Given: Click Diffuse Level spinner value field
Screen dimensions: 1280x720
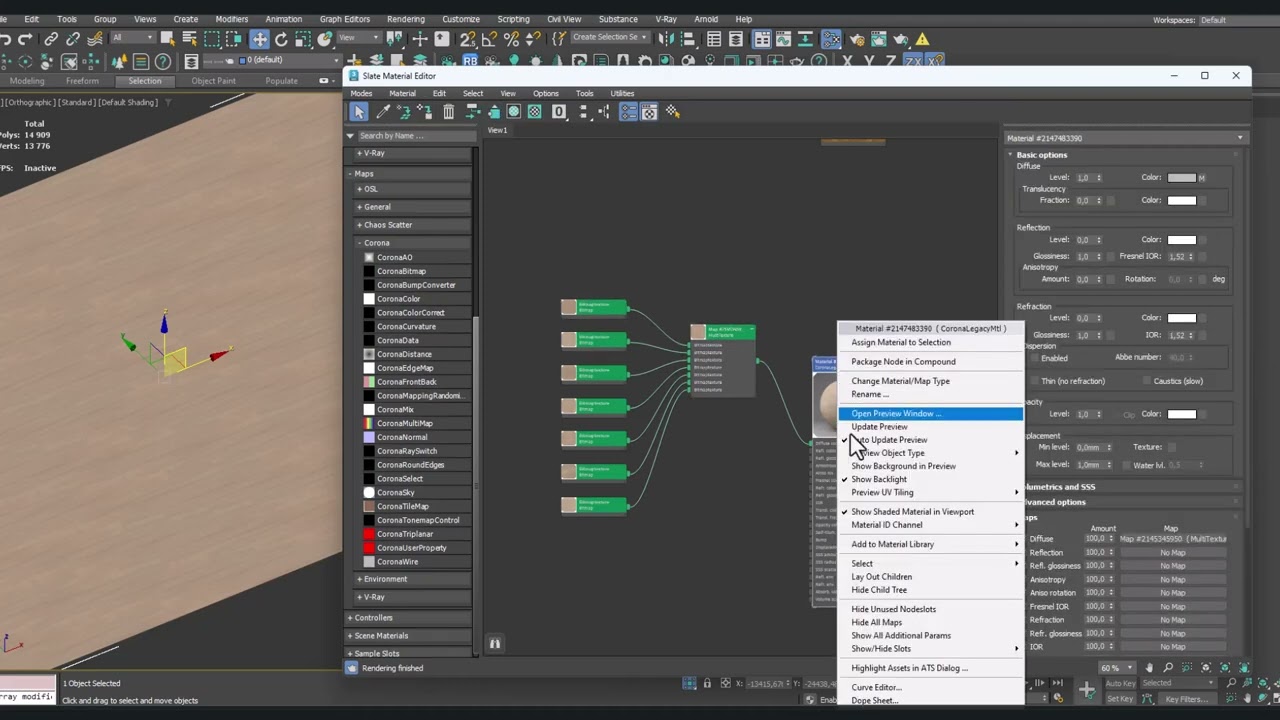Looking at the screenshot, I should (x=1084, y=178).
